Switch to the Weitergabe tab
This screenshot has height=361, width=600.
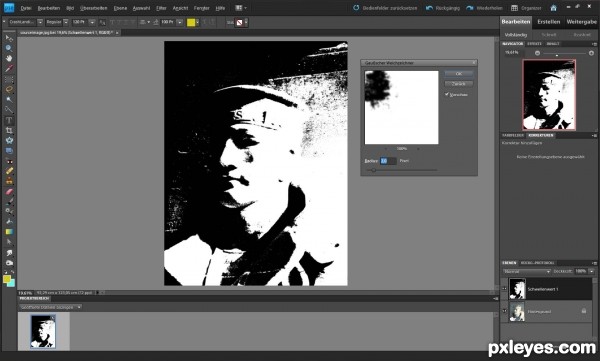[581, 22]
